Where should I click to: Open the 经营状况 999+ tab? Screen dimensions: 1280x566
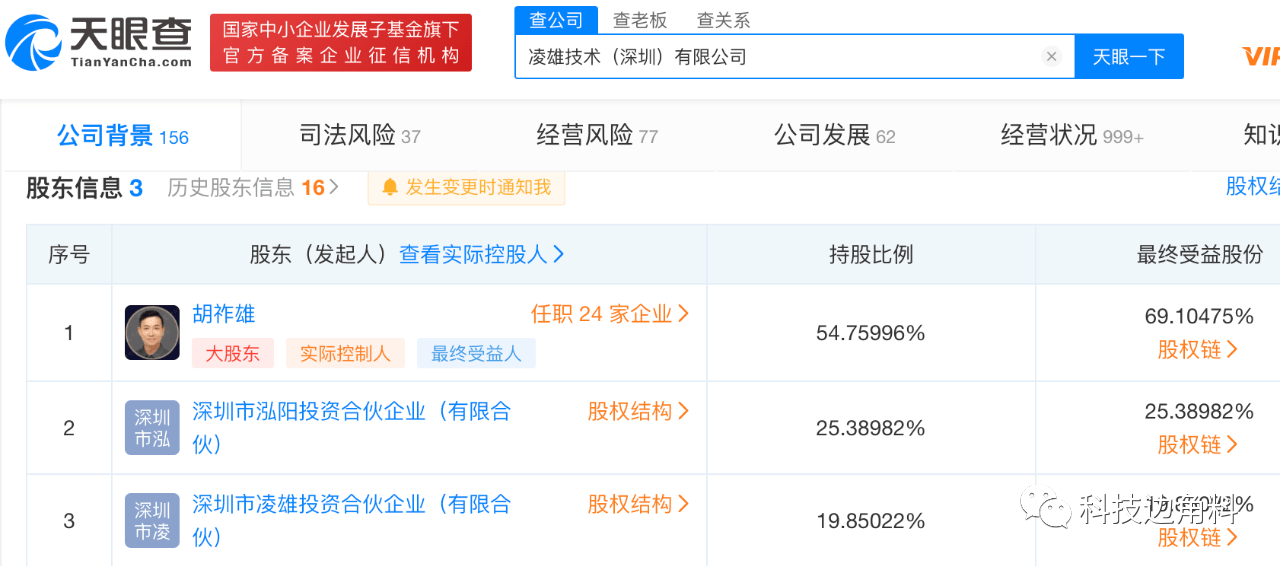1072,136
